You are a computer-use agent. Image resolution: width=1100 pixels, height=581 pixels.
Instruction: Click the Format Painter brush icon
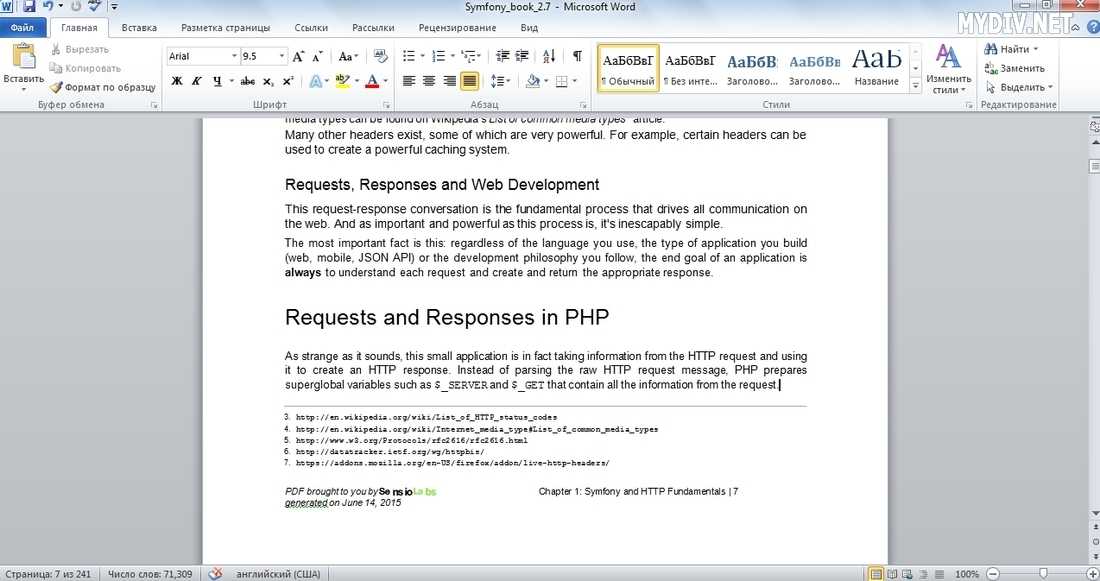pos(57,87)
